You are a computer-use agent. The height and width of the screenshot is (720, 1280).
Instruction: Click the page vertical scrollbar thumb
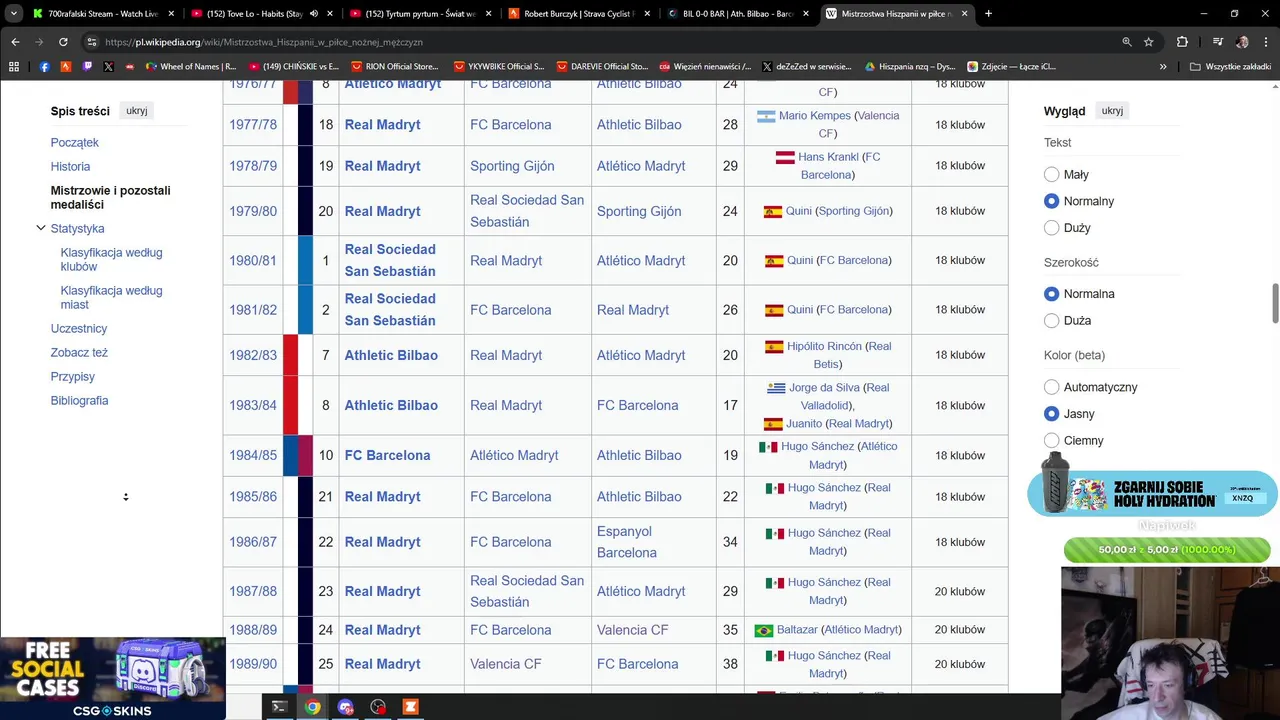tap(1275, 303)
